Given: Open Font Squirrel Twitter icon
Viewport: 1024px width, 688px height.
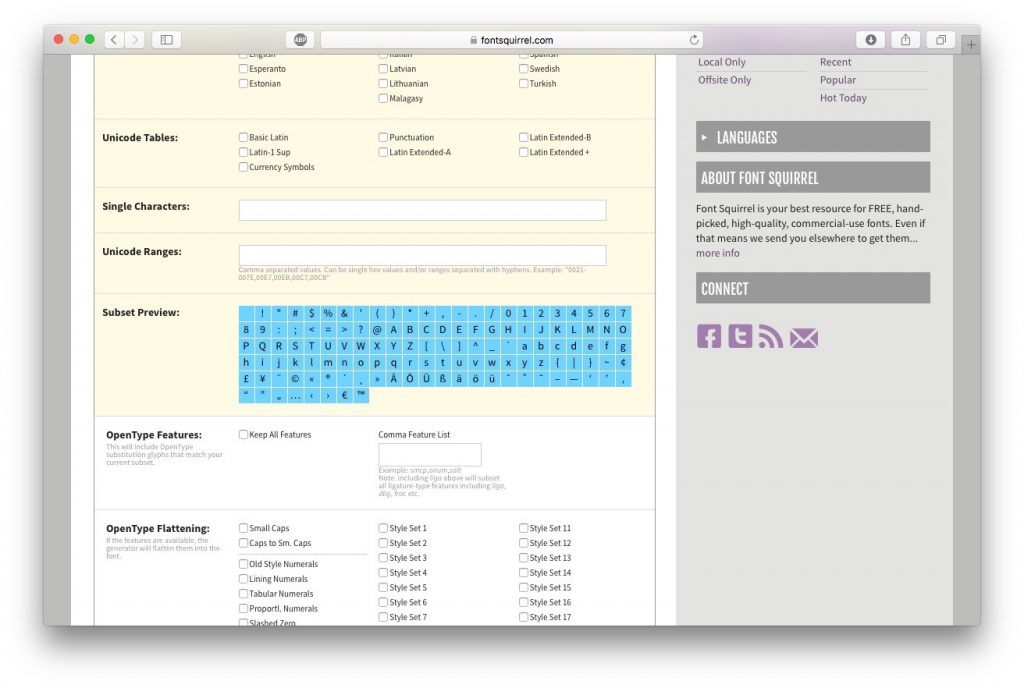Looking at the screenshot, I should pos(740,336).
